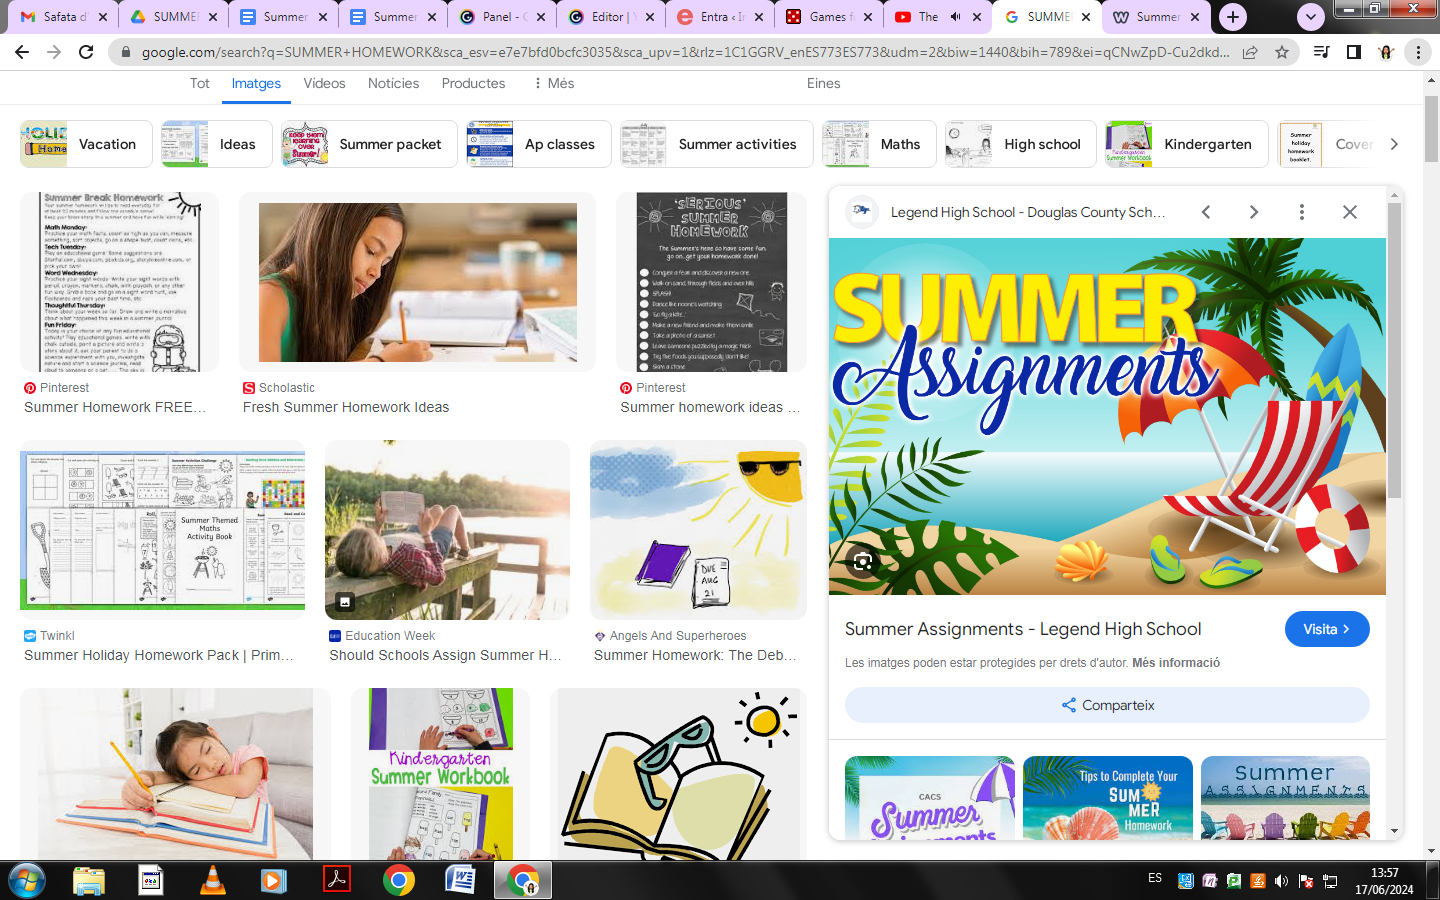Image resolution: width=1440 pixels, height=900 pixels.
Task: Switch to the Videos search tab
Action: click(324, 83)
